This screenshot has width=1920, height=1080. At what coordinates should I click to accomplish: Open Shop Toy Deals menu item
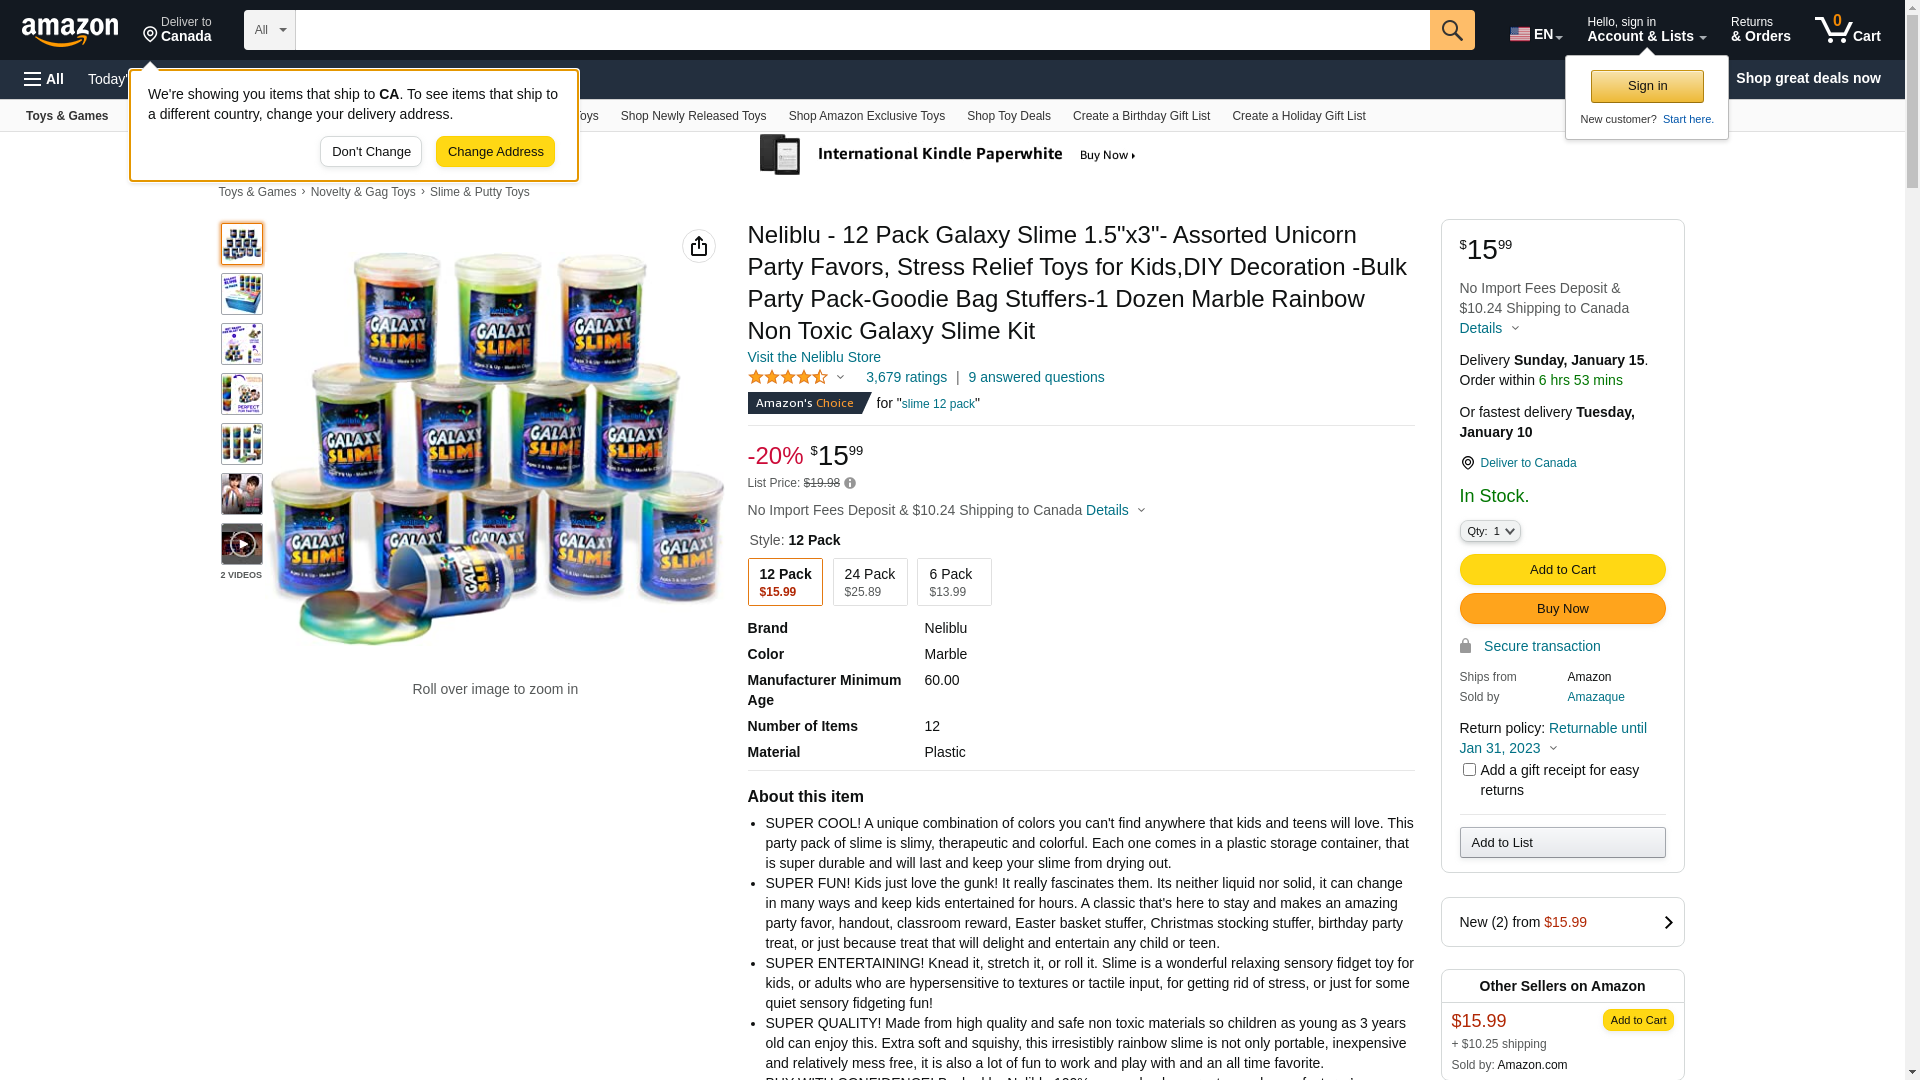(x=1009, y=116)
